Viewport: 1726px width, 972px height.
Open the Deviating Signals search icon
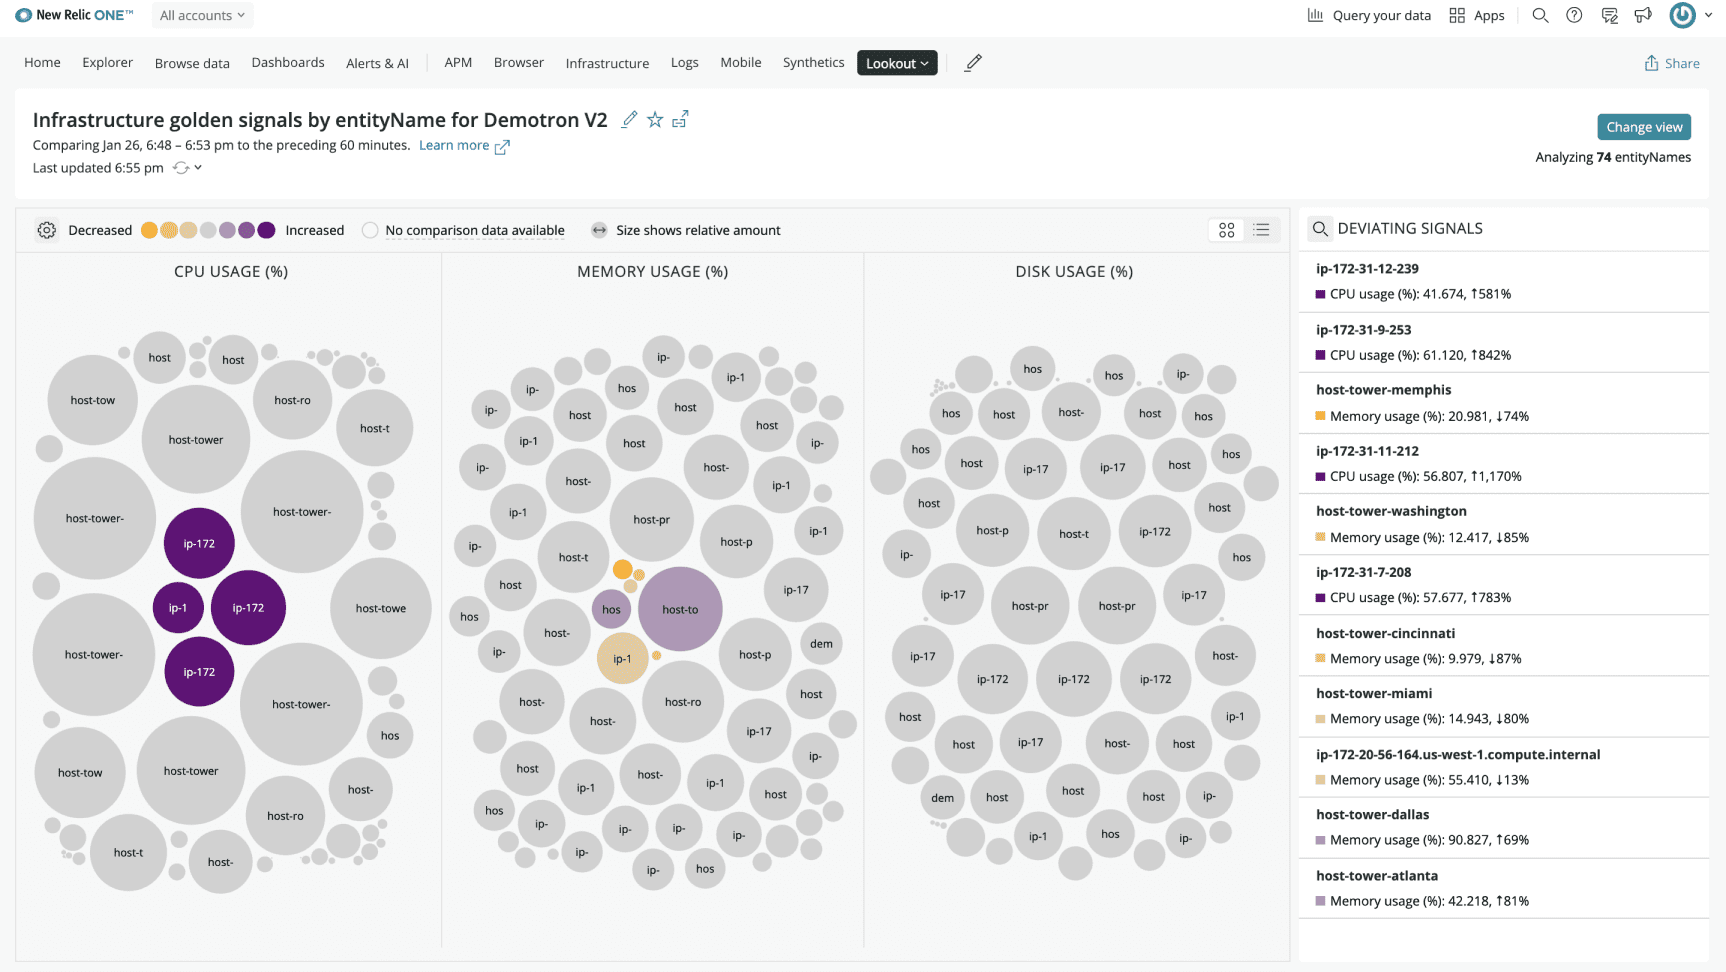(1320, 228)
